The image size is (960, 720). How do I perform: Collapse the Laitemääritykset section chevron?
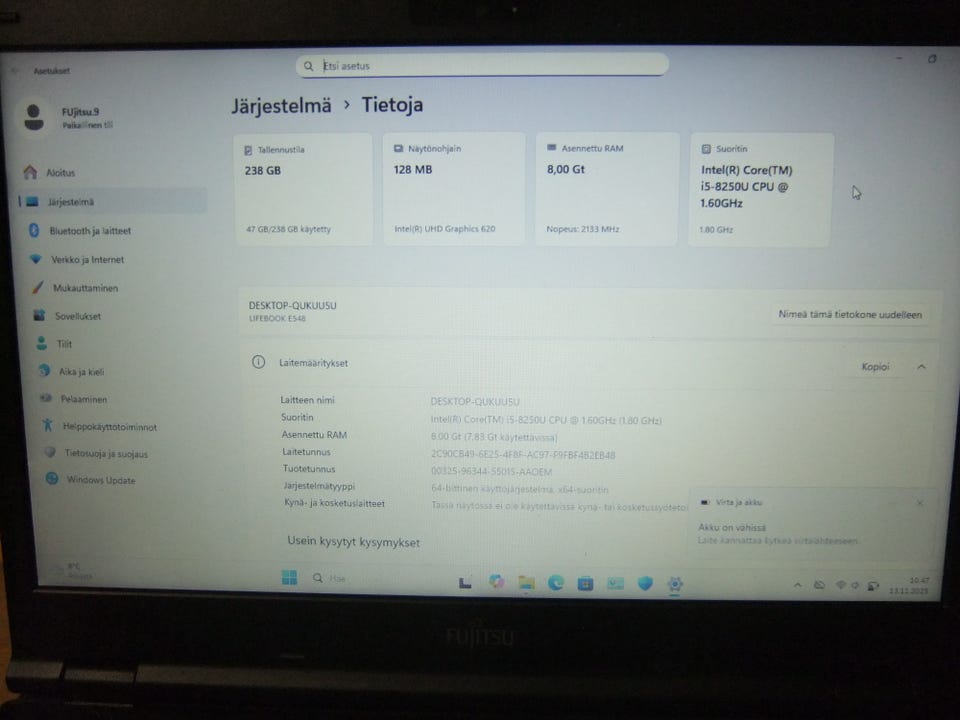coord(921,367)
